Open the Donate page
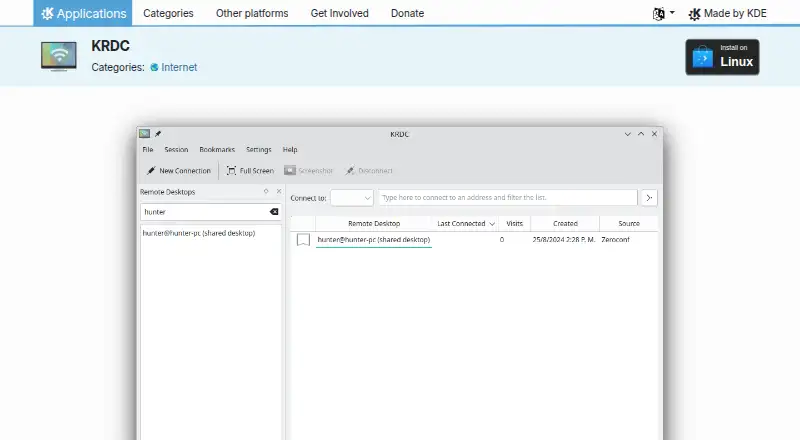This screenshot has height=440, width=800. click(407, 13)
